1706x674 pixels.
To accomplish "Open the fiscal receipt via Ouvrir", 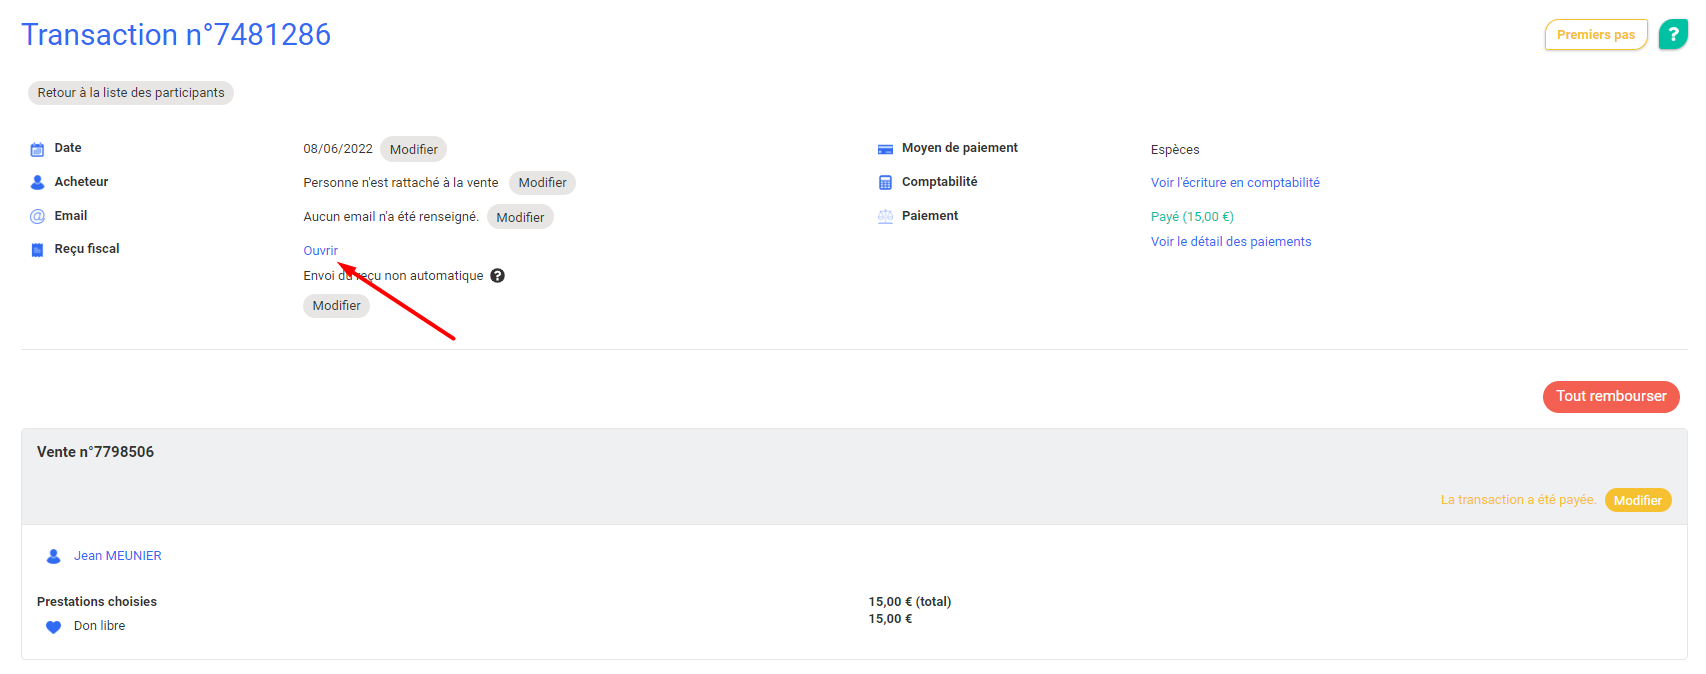I will [x=321, y=251].
